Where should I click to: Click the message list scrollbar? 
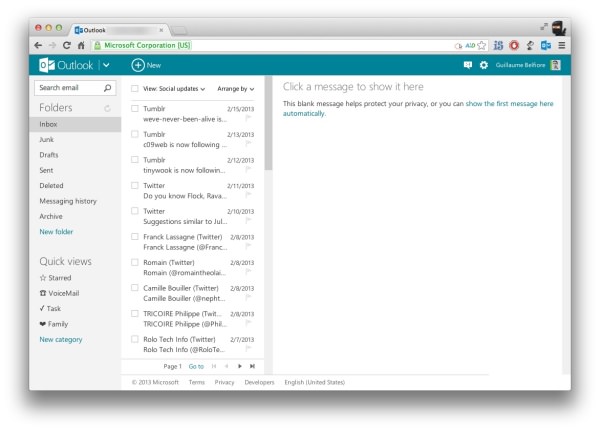(x=269, y=123)
